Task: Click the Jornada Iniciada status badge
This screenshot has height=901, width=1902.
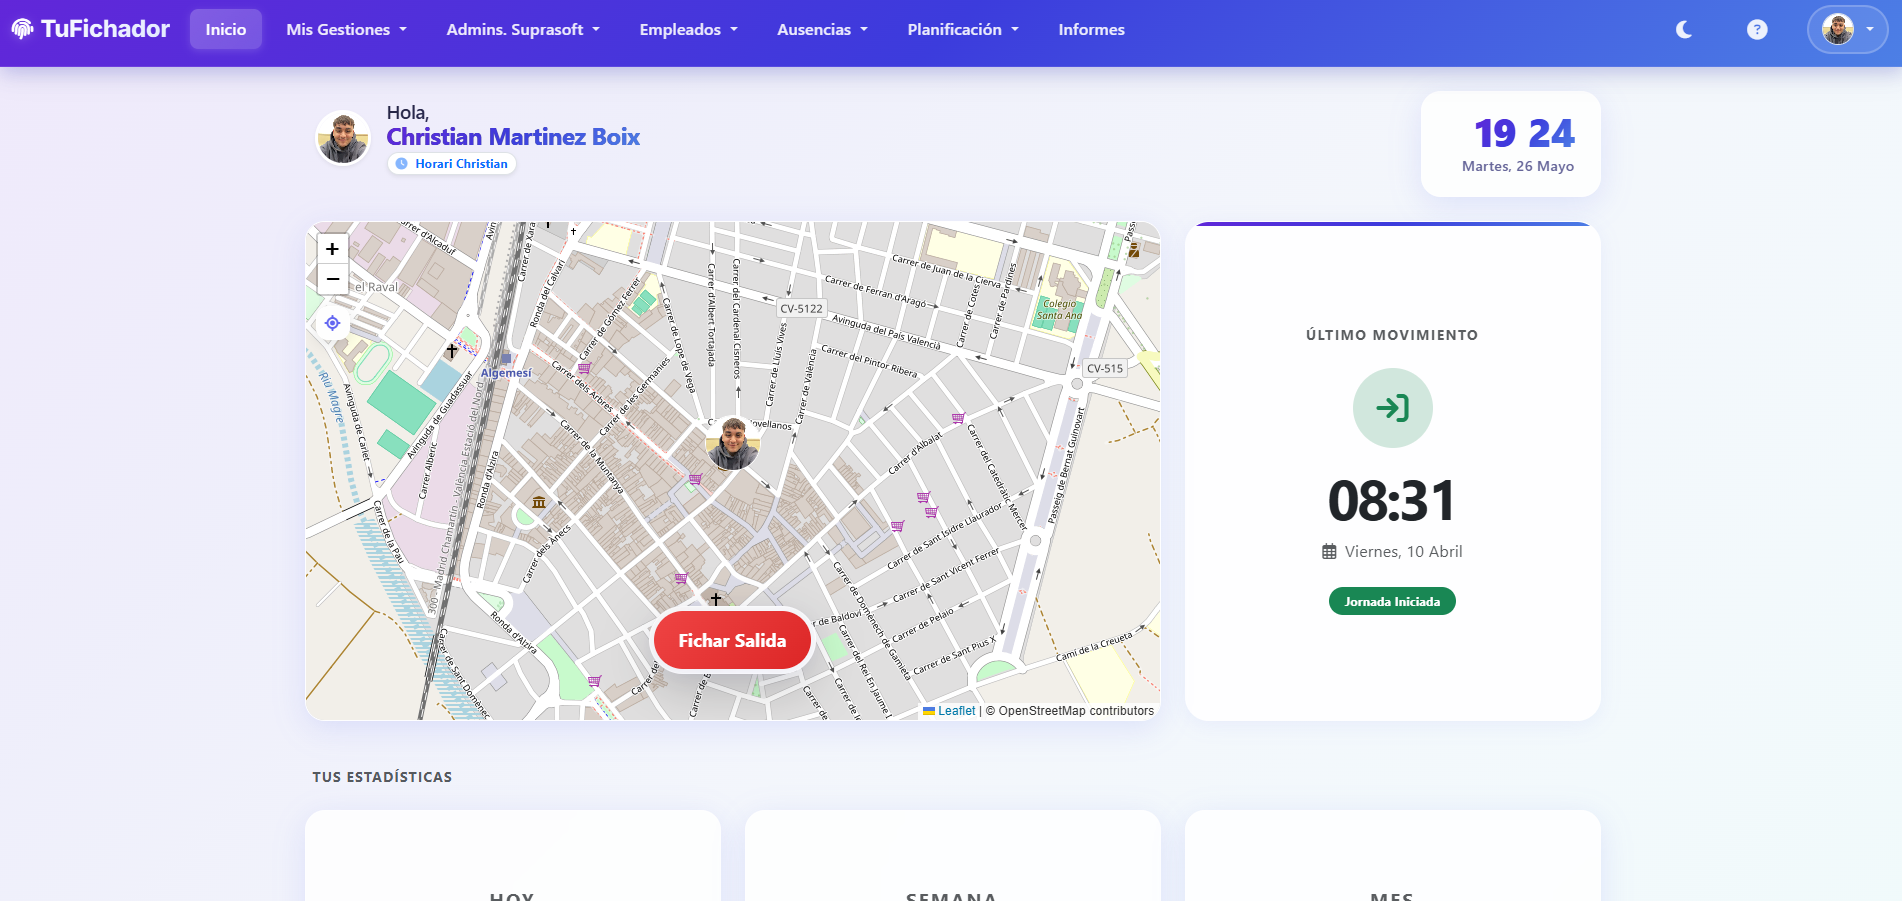Action: 1392,601
